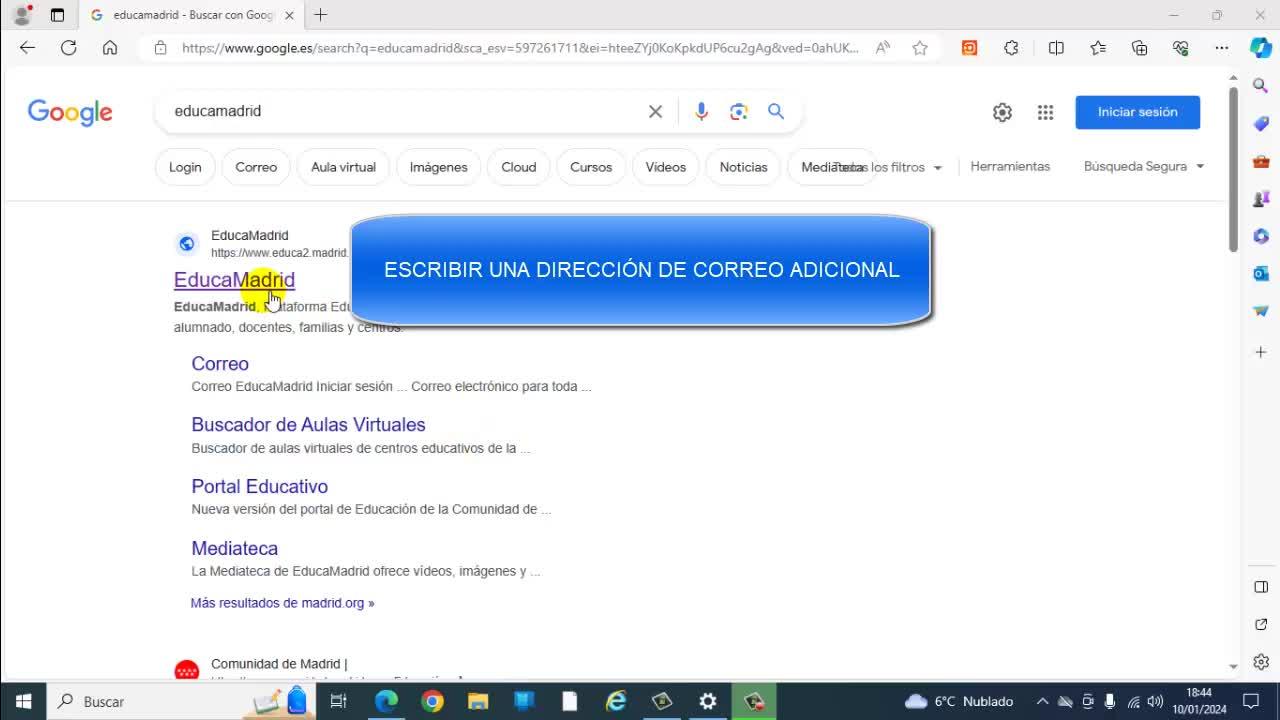Viewport: 1280px width, 720px height.
Task: Open the Read aloud option in address bar
Action: pos(883,47)
